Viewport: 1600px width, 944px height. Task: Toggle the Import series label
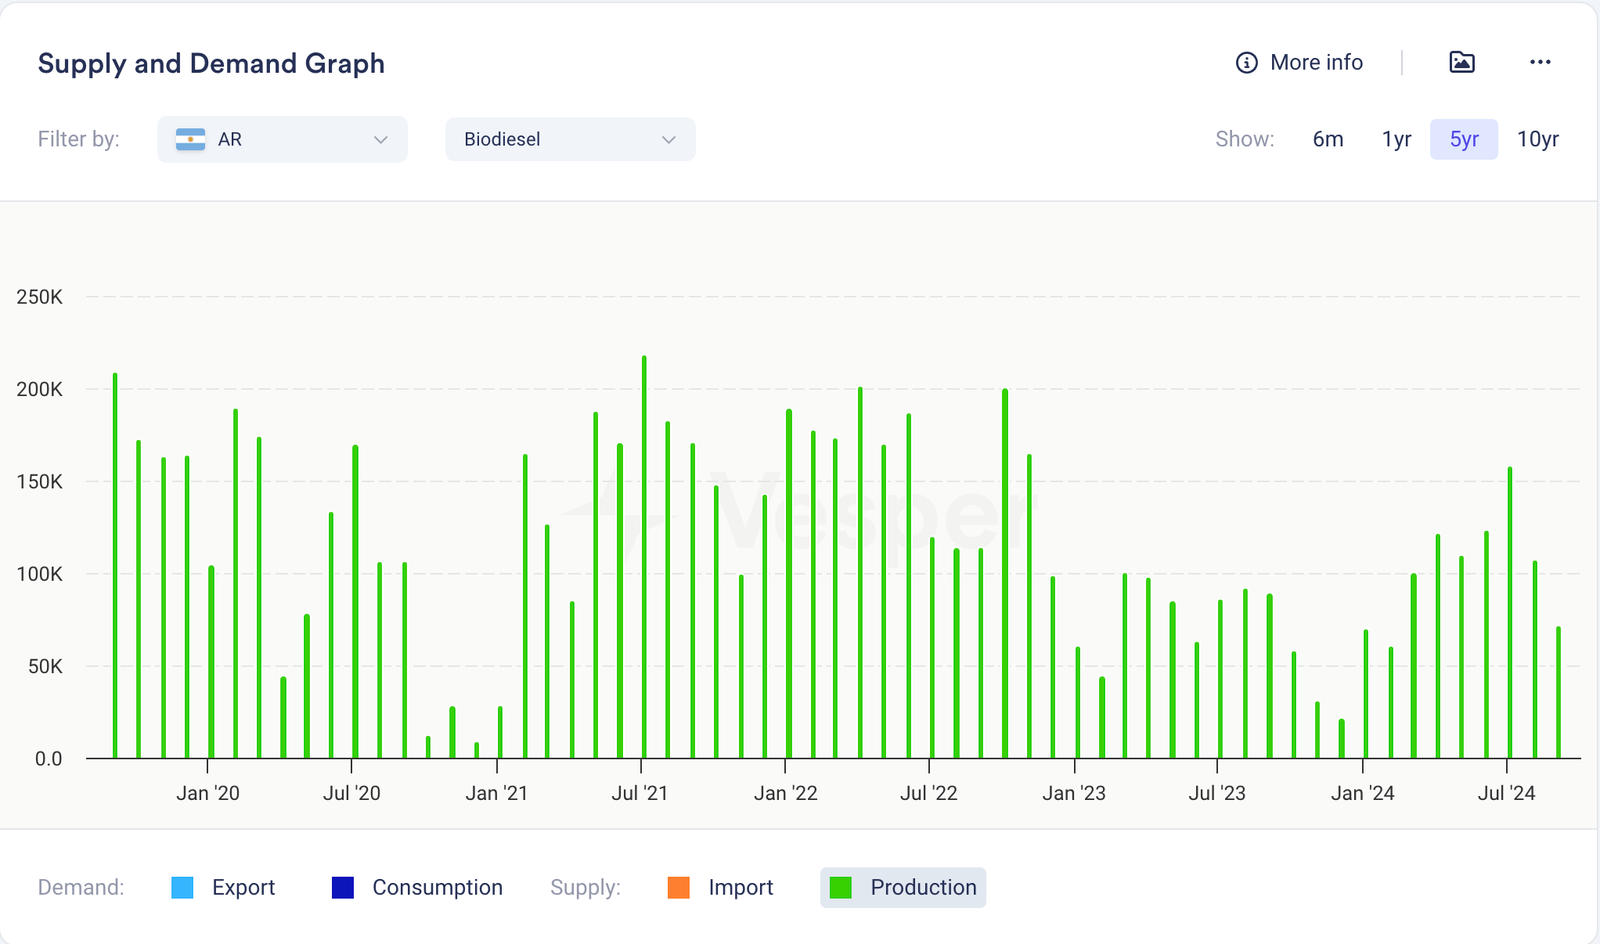[x=740, y=888]
